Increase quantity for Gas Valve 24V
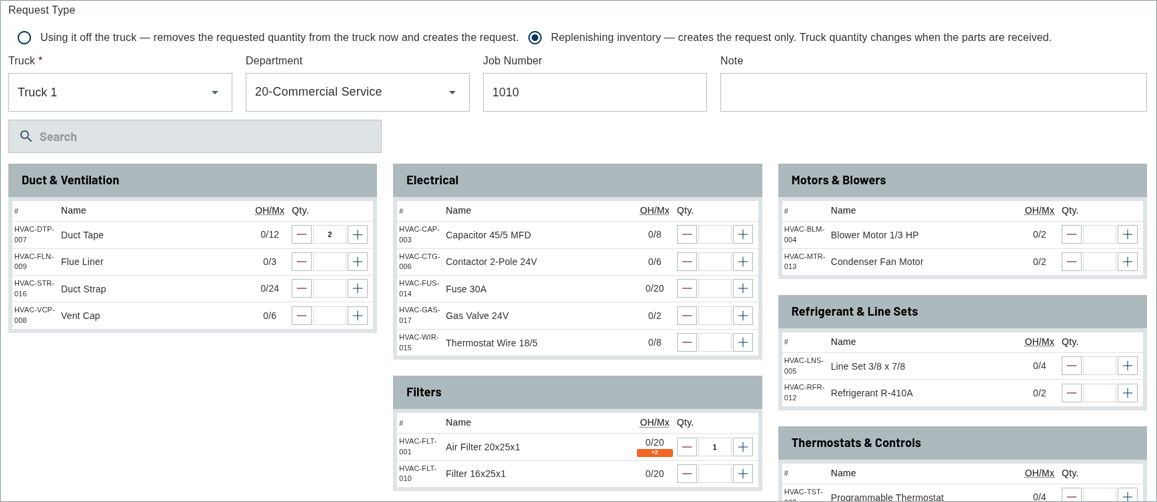Screen dimensions: 1157x502 point(743,315)
